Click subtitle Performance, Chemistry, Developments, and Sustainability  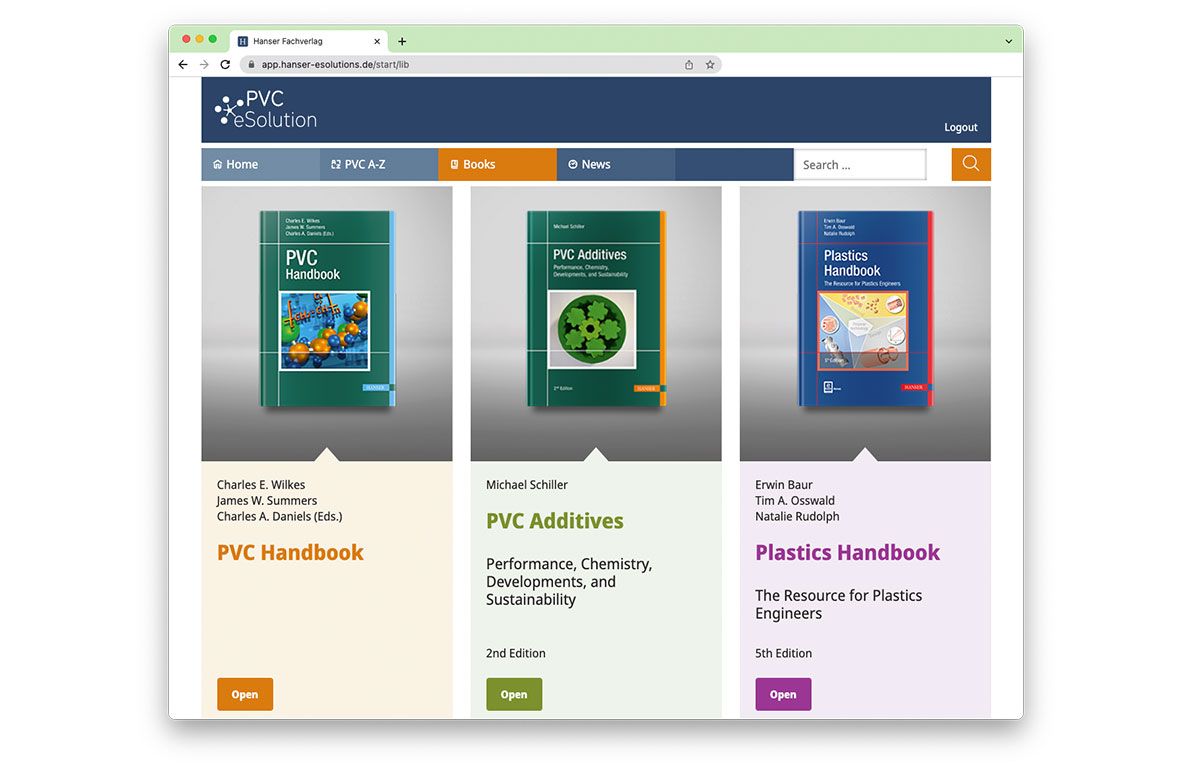(x=569, y=582)
